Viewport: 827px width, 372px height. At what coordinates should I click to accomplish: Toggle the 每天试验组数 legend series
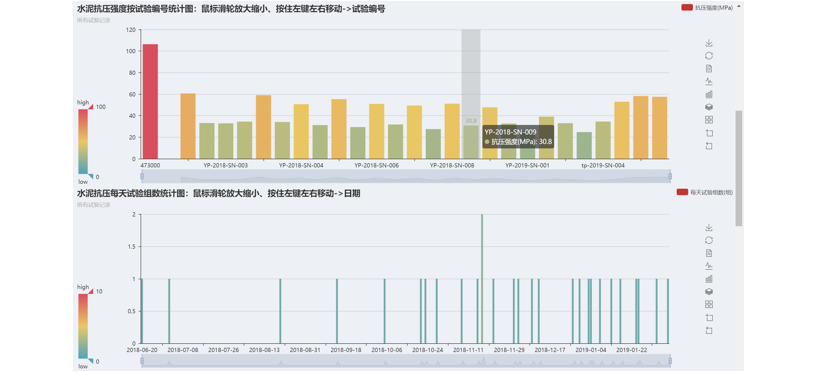705,193
